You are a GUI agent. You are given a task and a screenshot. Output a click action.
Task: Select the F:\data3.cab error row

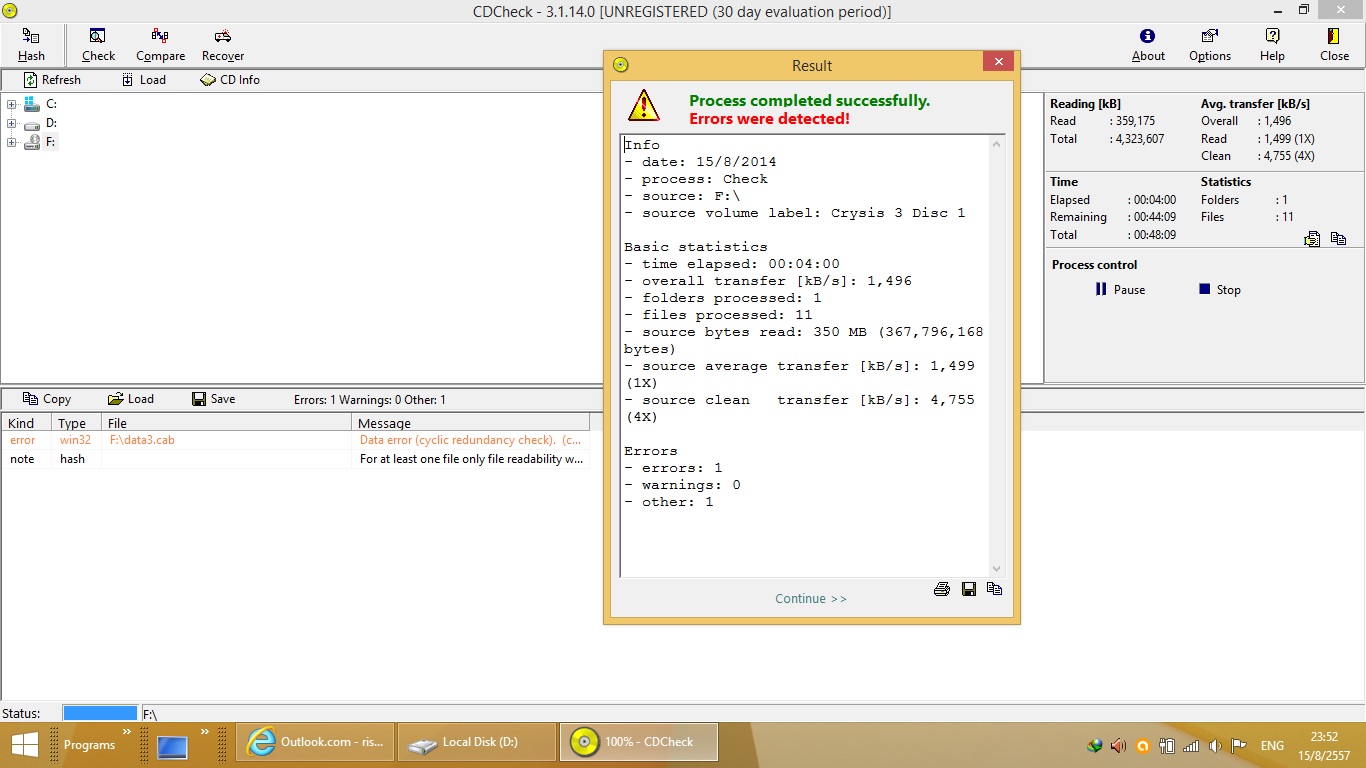pos(142,440)
